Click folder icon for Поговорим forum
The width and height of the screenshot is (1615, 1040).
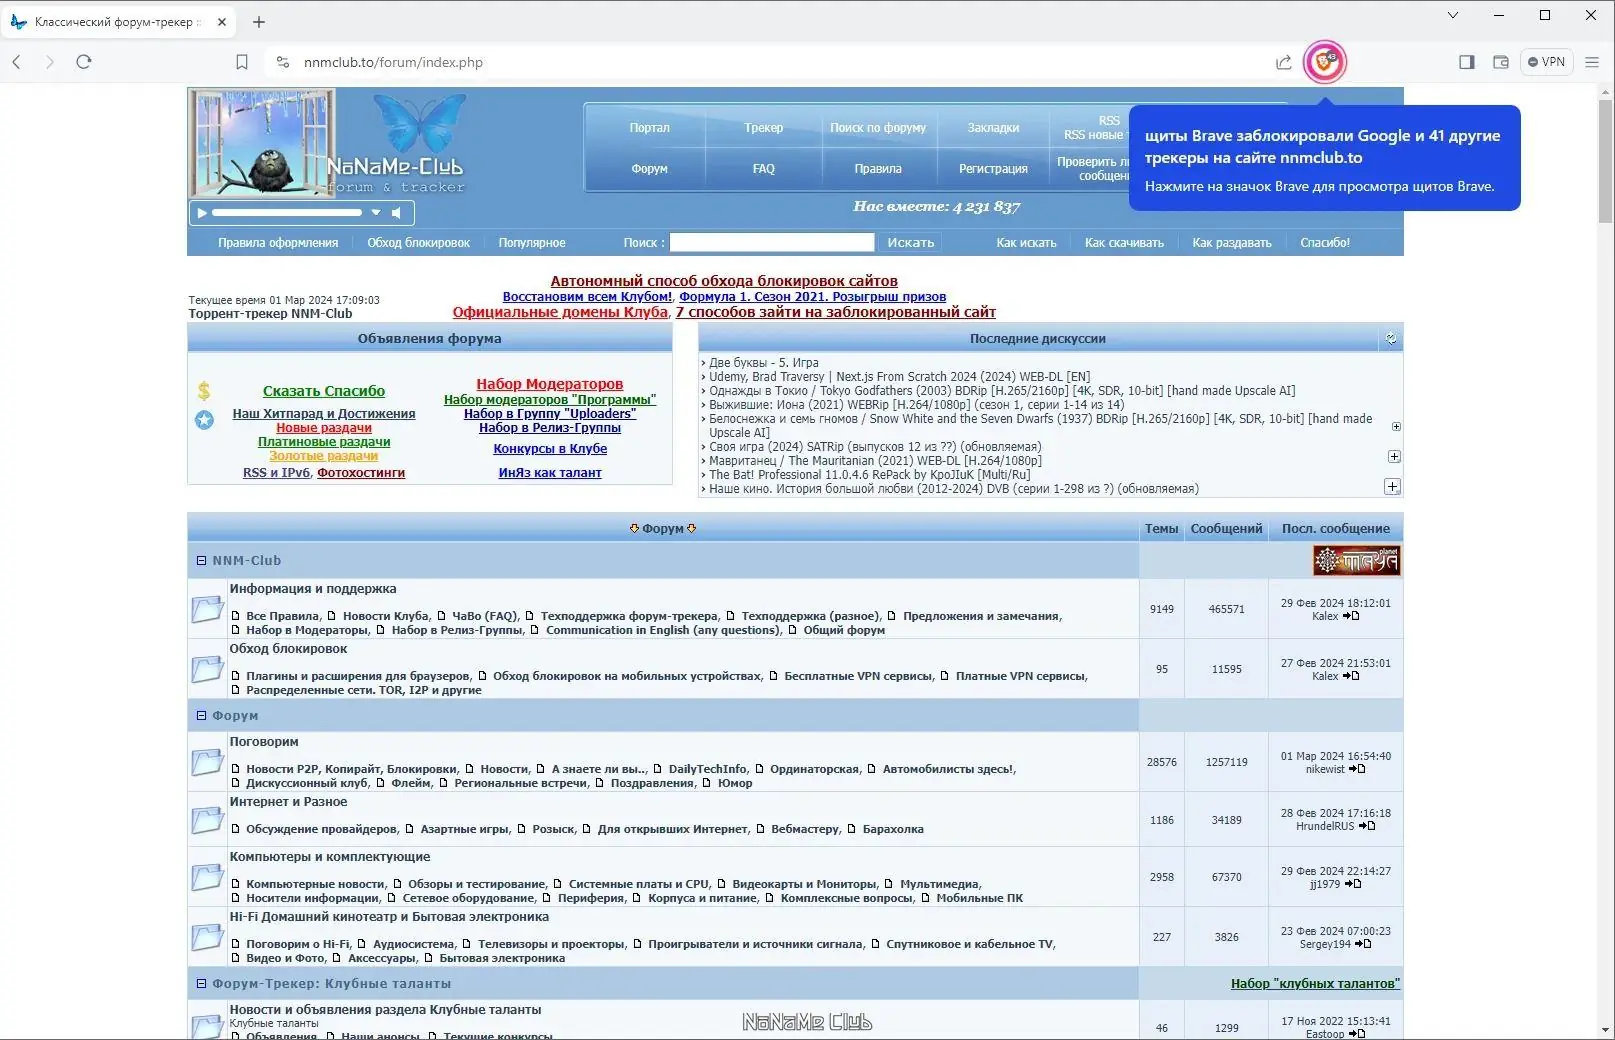[x=207, y=762]
